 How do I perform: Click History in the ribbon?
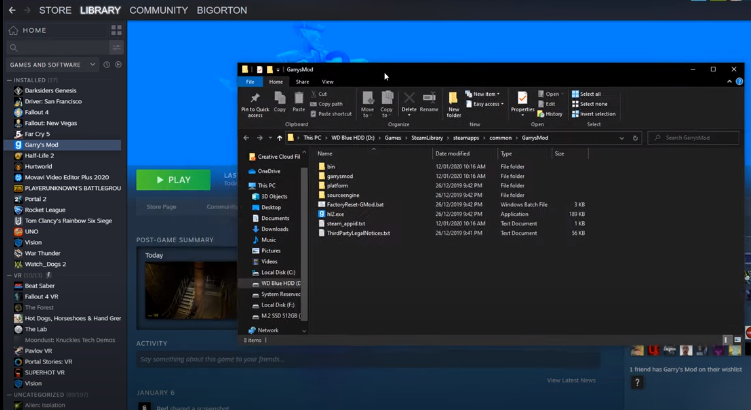(550, 114)
